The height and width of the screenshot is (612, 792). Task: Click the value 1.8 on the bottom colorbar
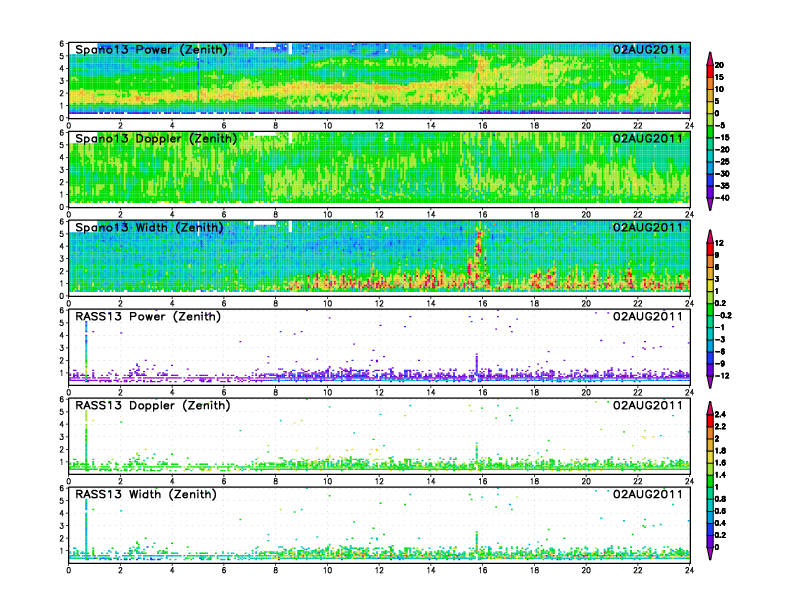click(x=720, y=451)
